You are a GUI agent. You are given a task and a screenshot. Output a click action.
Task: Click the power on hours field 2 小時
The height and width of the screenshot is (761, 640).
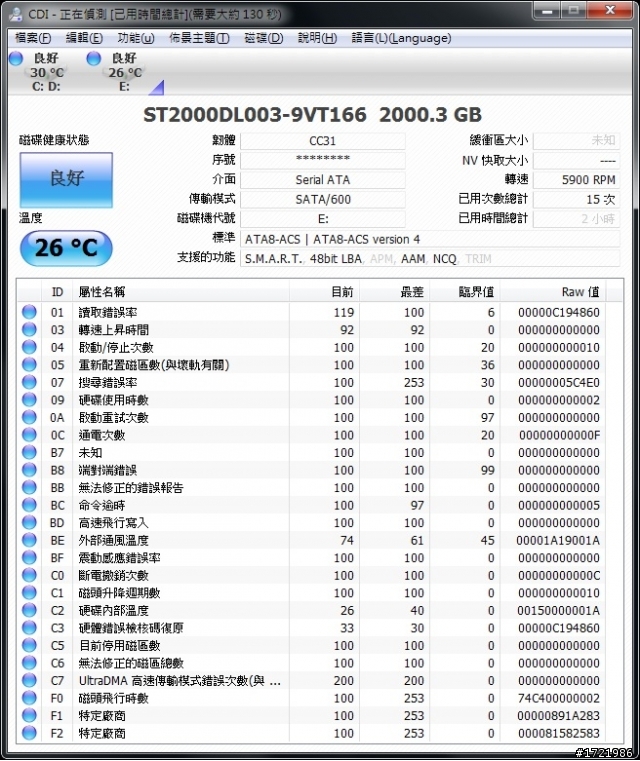(x=576, y=219)
